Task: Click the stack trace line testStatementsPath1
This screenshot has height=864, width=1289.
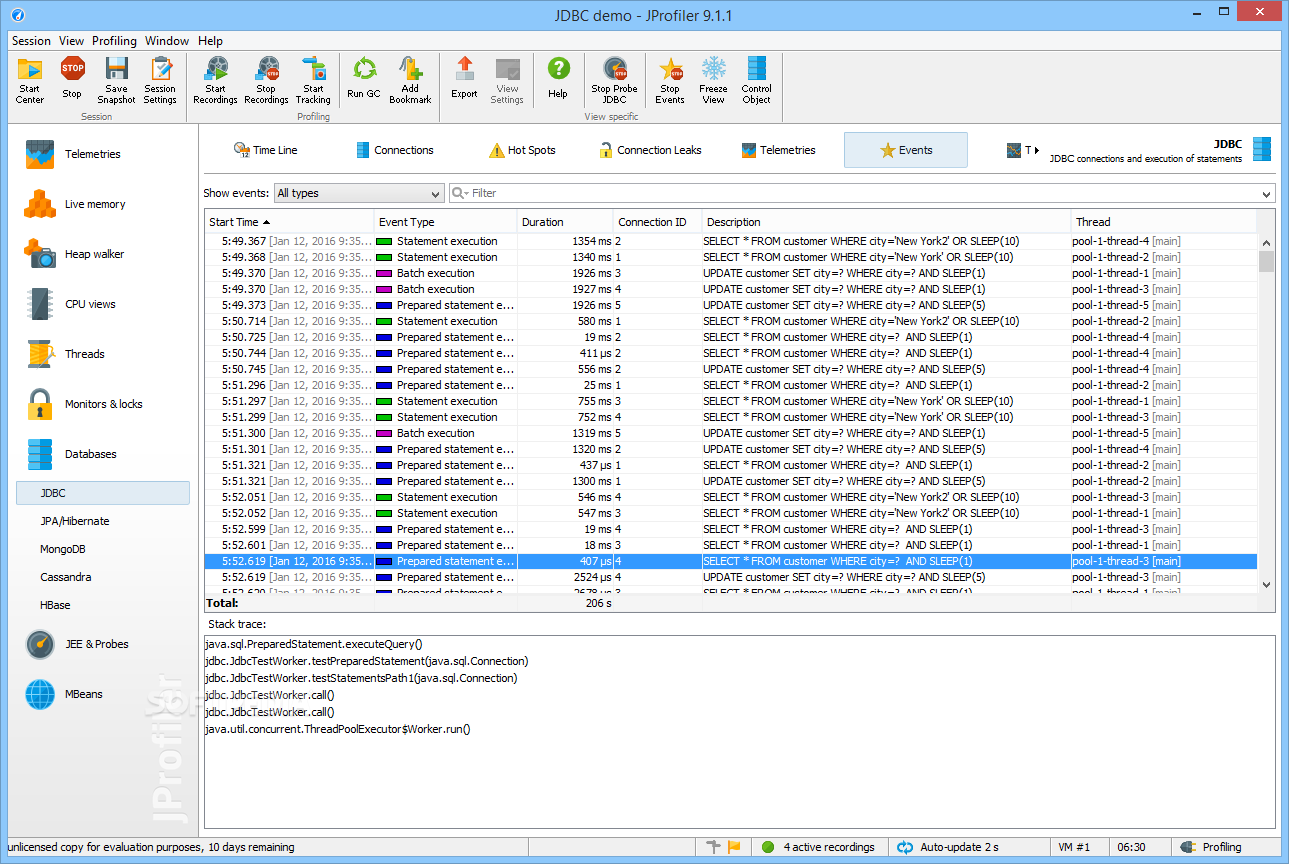Action: pos(361,678)
